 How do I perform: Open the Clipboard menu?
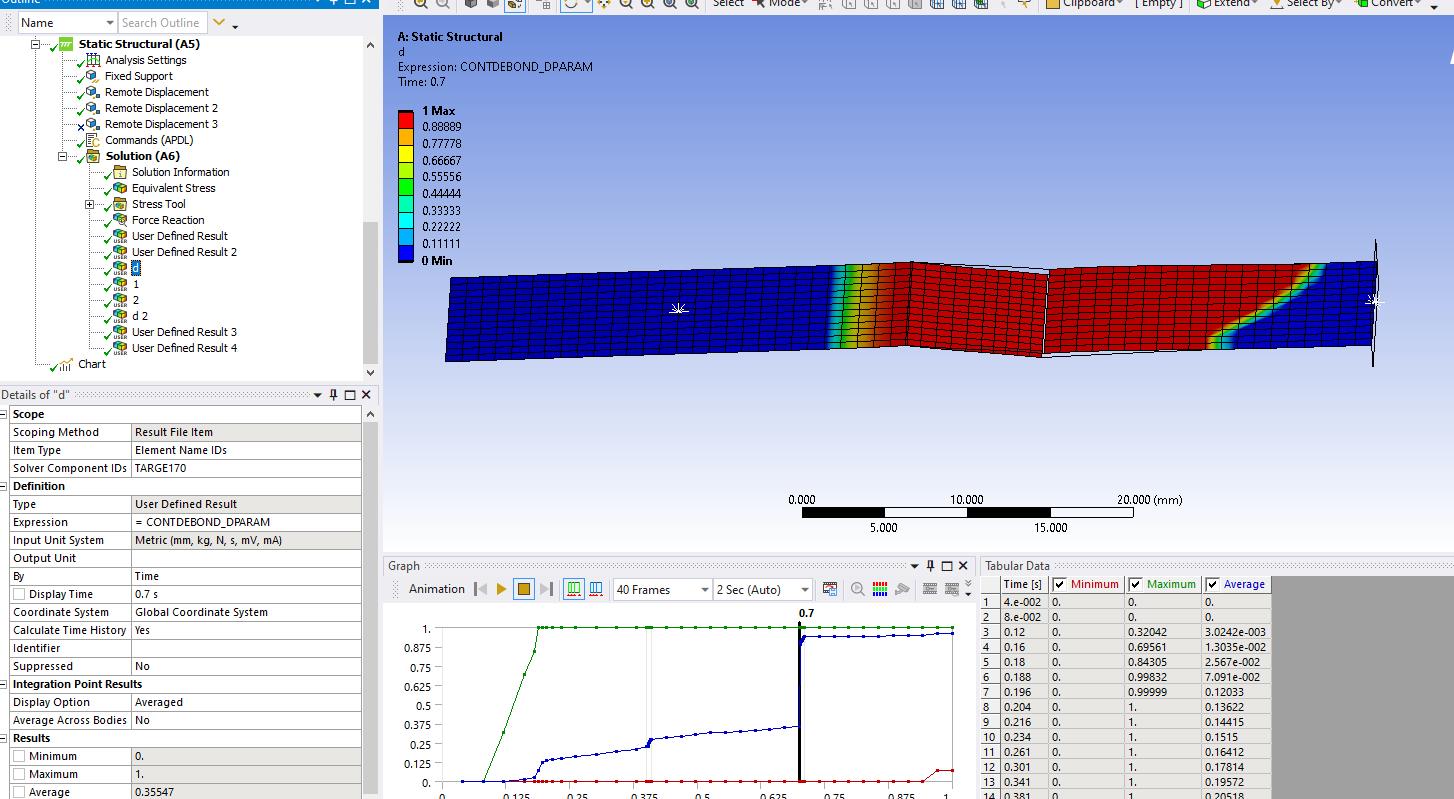pyautogui.click(x=1084, y=4)
